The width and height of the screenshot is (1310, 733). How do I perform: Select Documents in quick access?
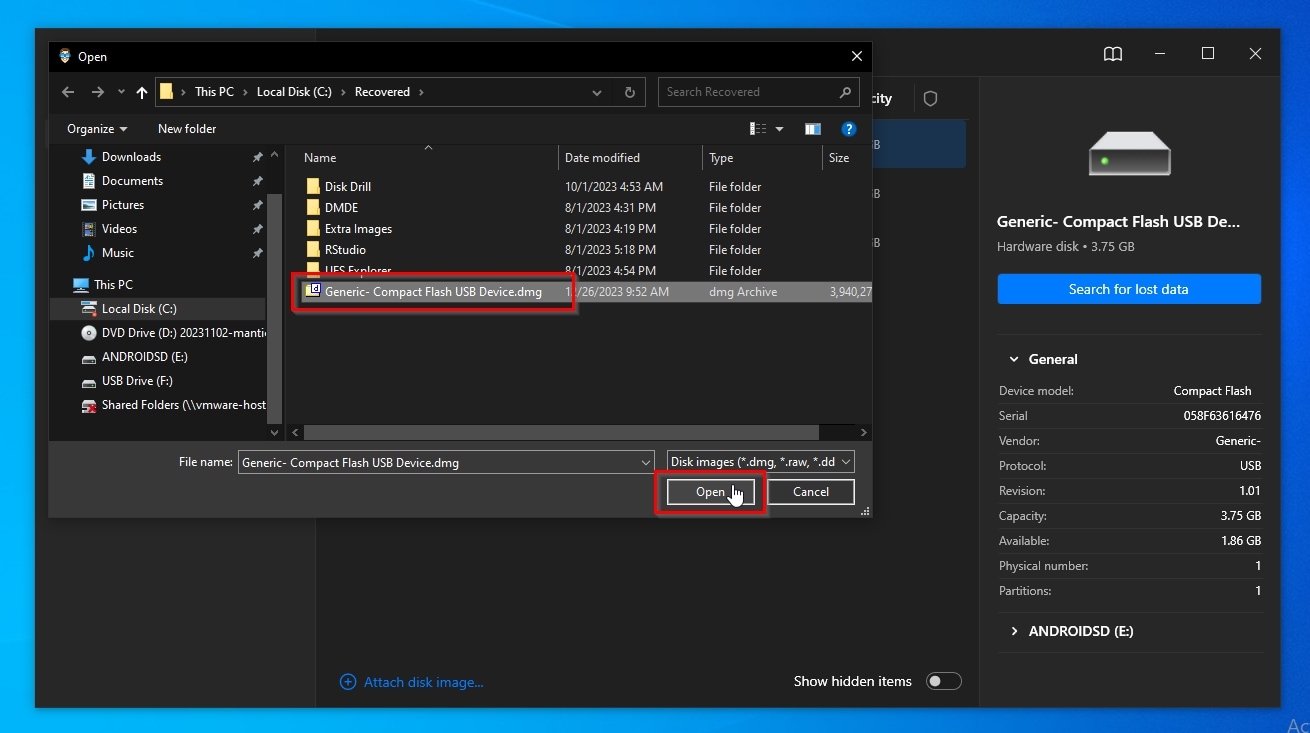132,181
